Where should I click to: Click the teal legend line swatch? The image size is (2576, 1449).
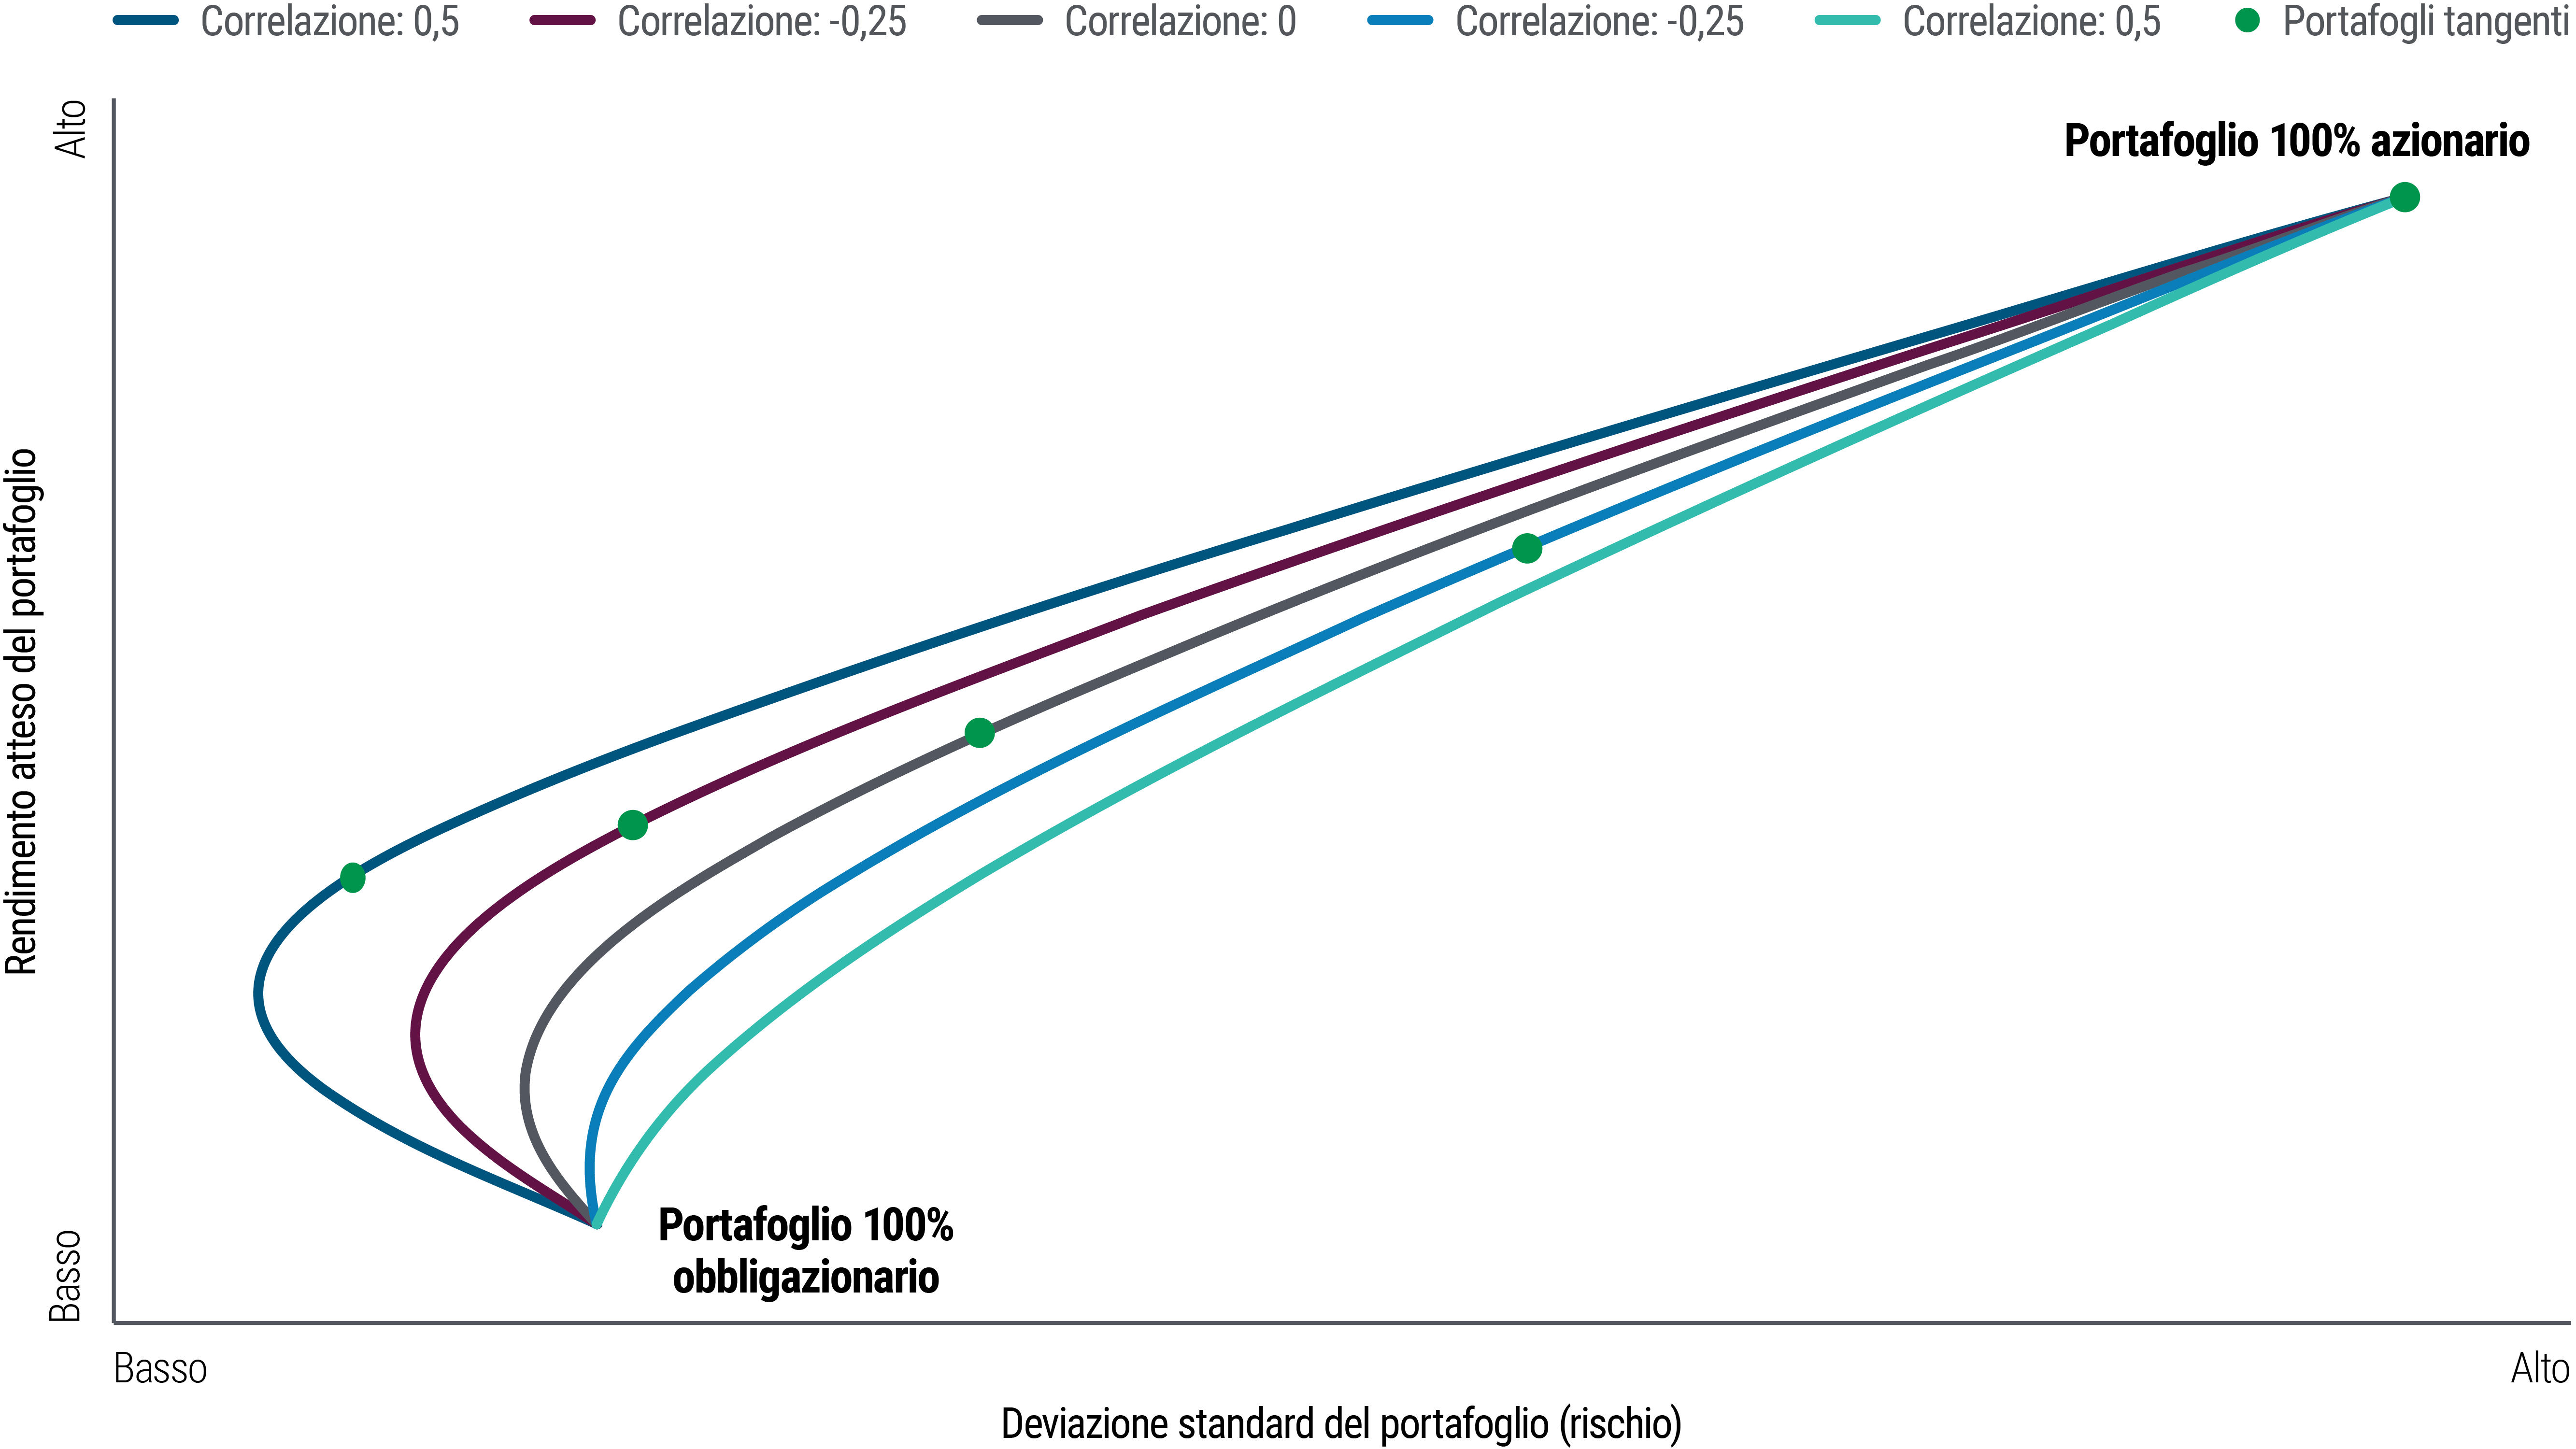[x=1848, y=20]
